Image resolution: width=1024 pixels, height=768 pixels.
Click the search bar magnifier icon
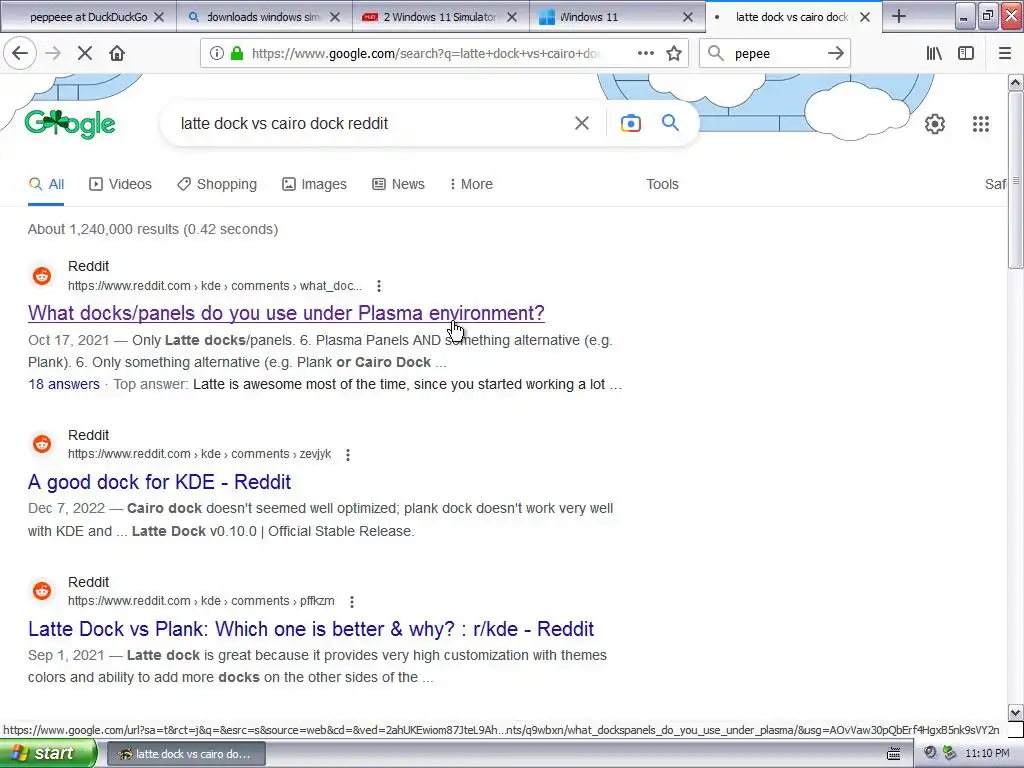pos(716,54)
